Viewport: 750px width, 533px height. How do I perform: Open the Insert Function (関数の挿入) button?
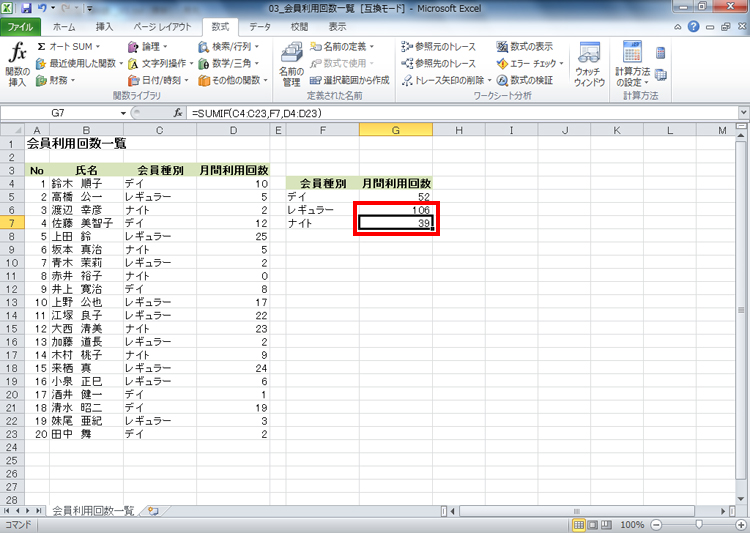pos(18,65)
